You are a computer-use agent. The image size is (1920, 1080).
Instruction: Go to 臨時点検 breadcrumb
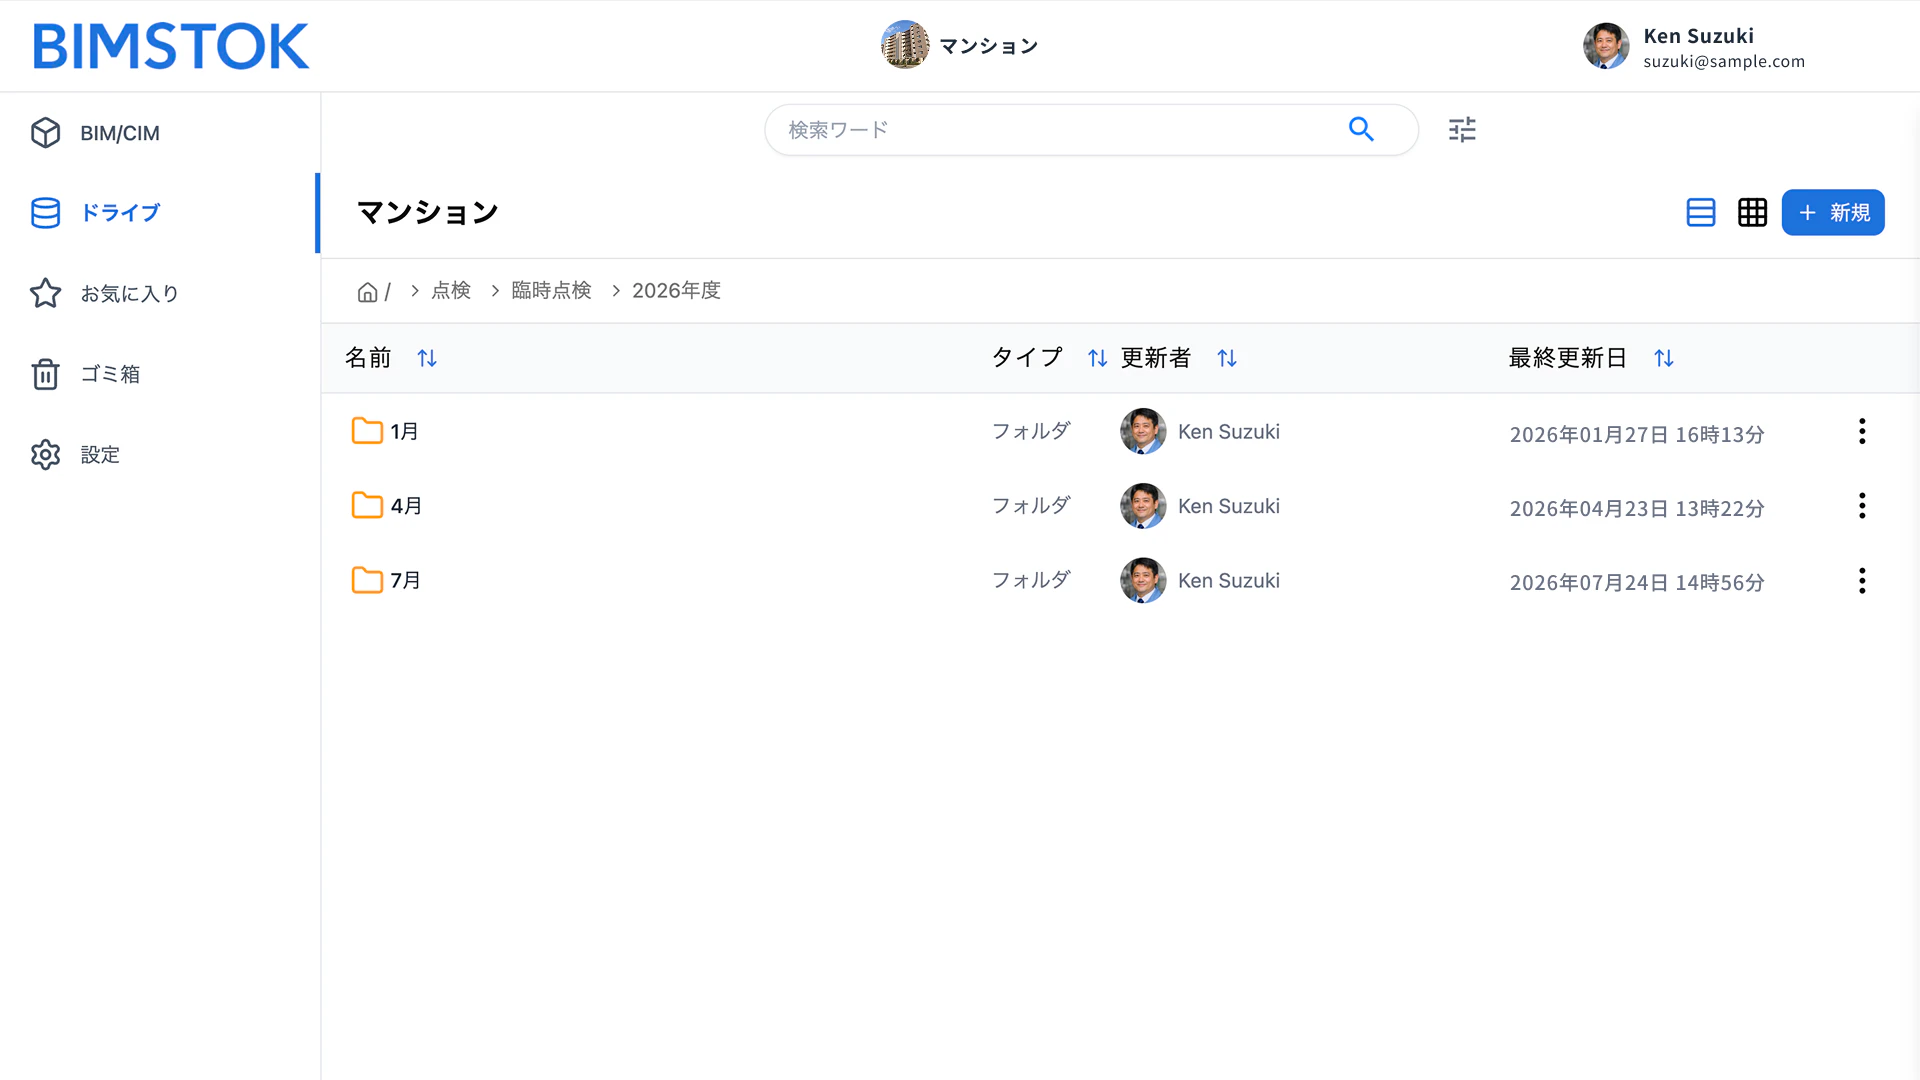click(x=551, y=290)
